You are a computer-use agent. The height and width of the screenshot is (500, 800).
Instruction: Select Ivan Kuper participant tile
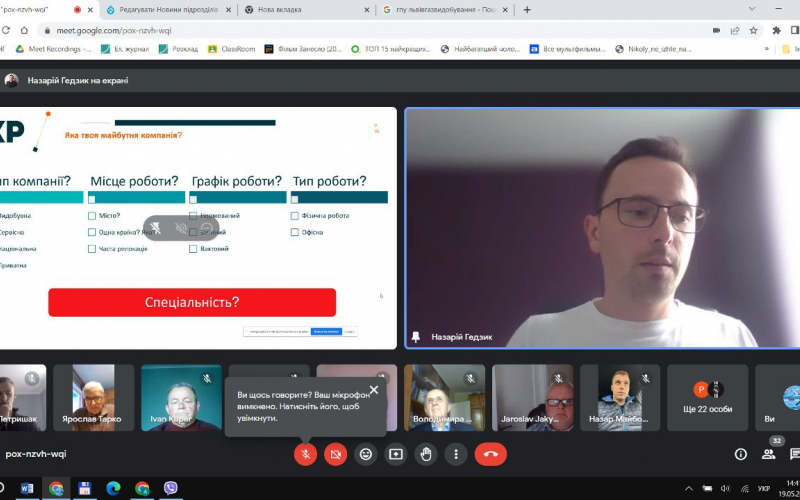click(x=181, y=397)
